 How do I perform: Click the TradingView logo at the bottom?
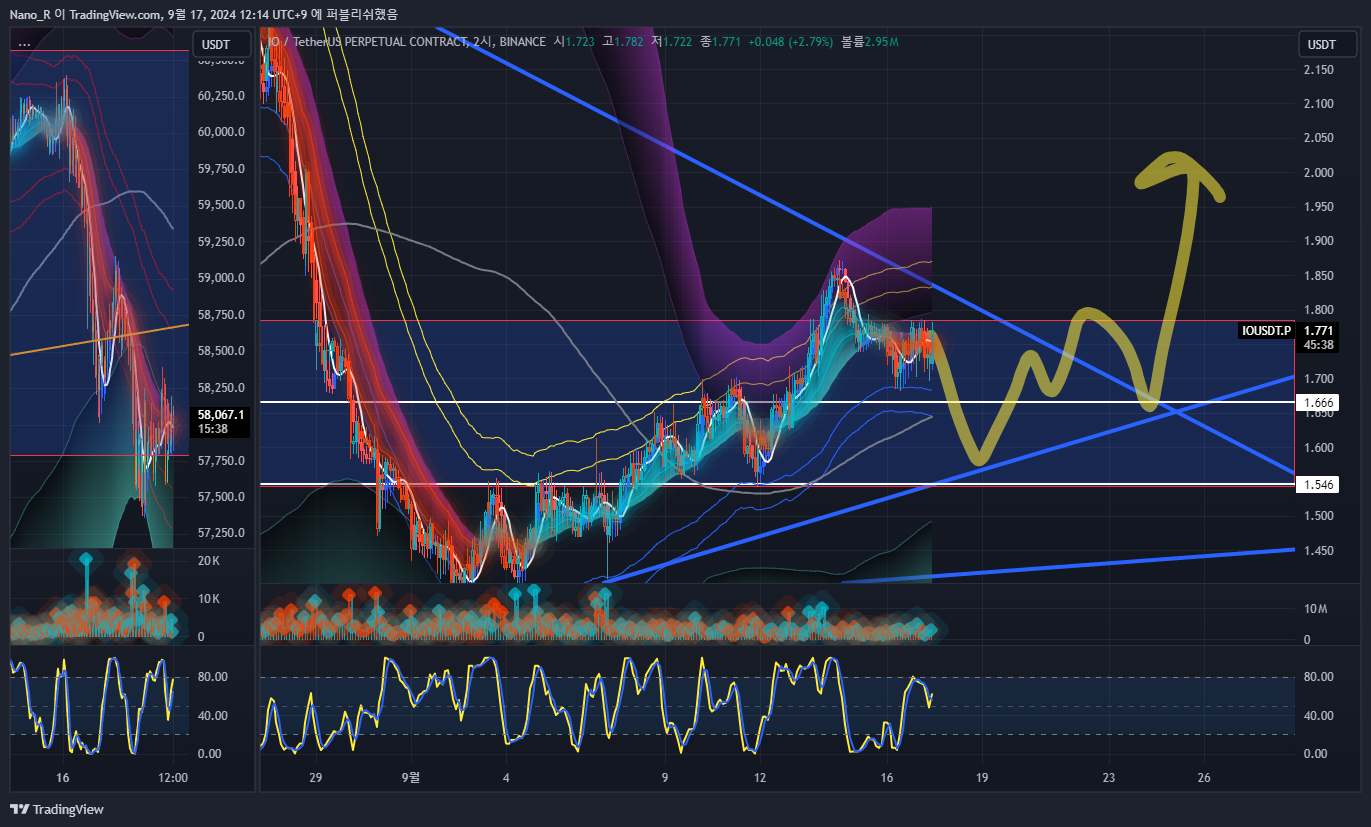(x=57, y=809)
